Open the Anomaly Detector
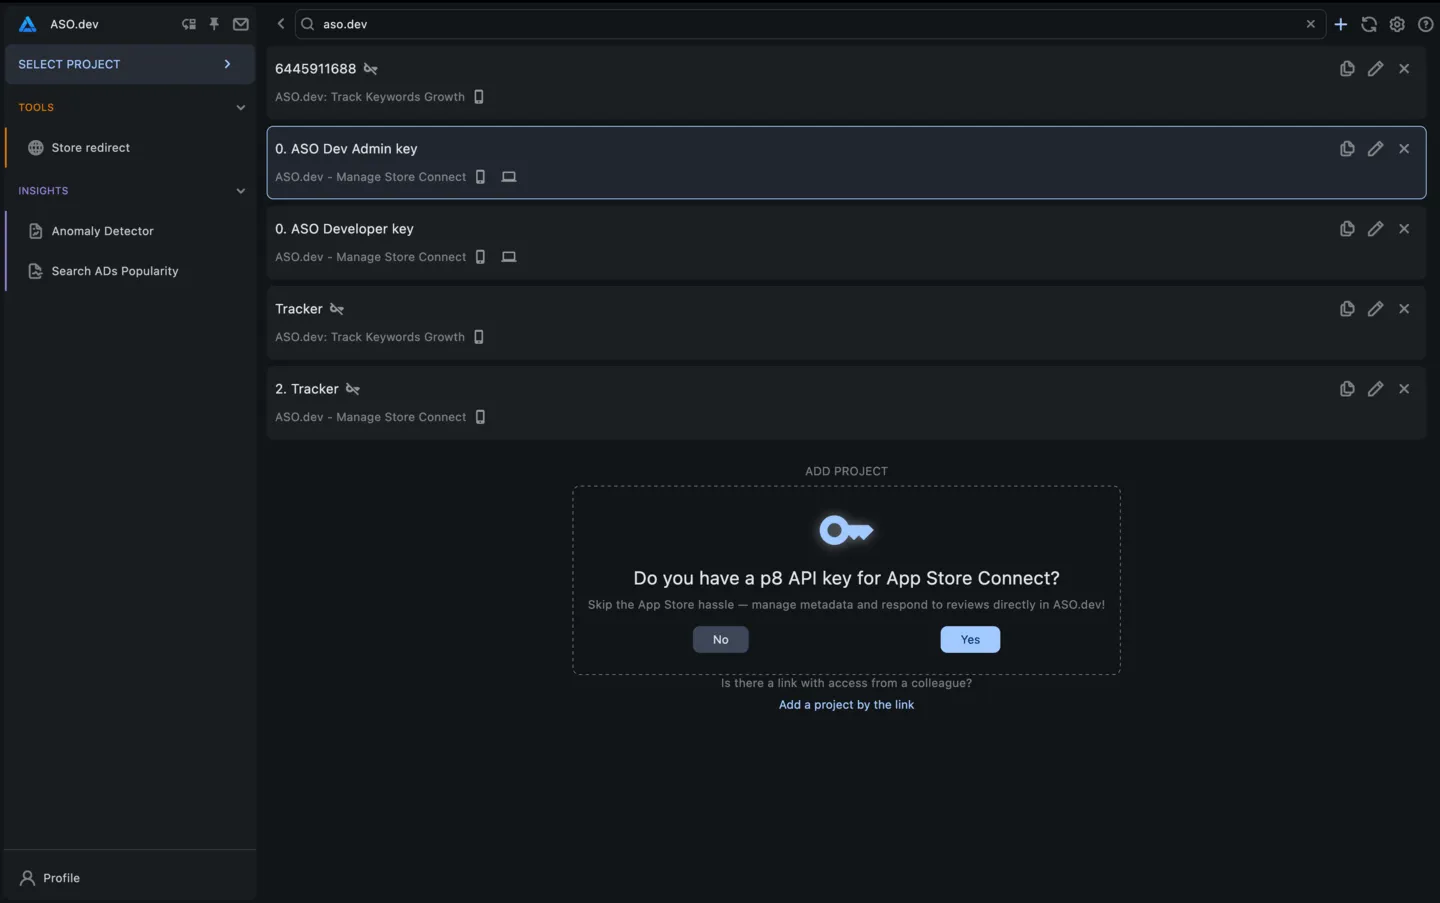Viewport: 1440px width, 903px height. point(101,231)
